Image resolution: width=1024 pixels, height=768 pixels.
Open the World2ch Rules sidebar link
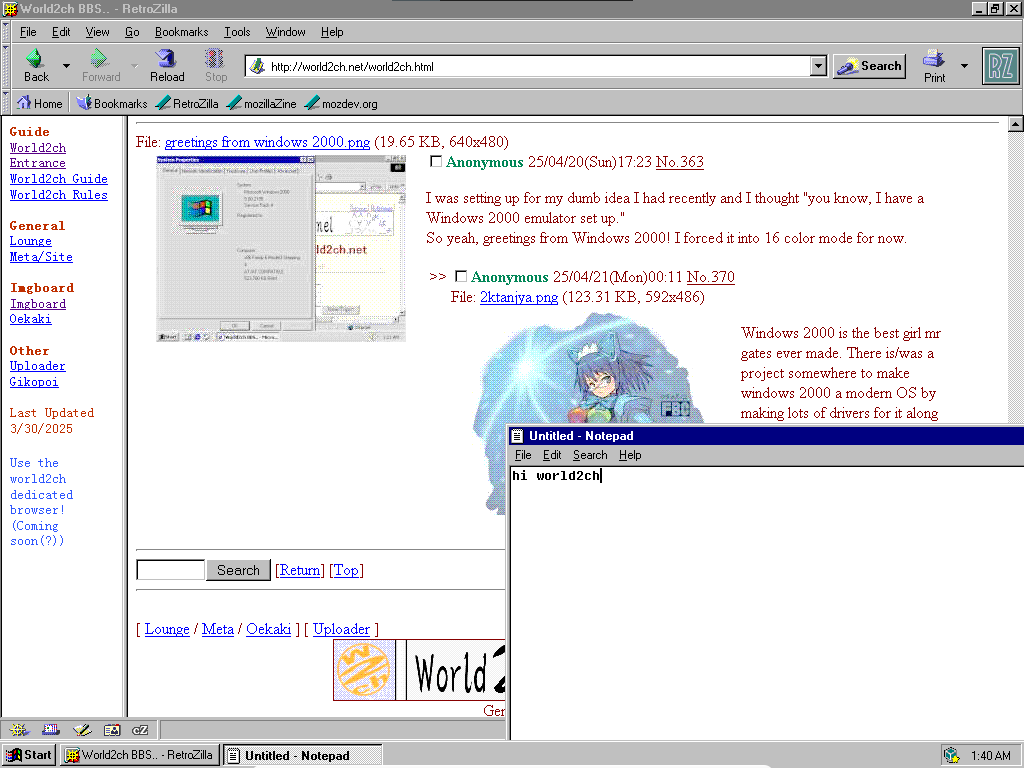(x=59, y=195)
